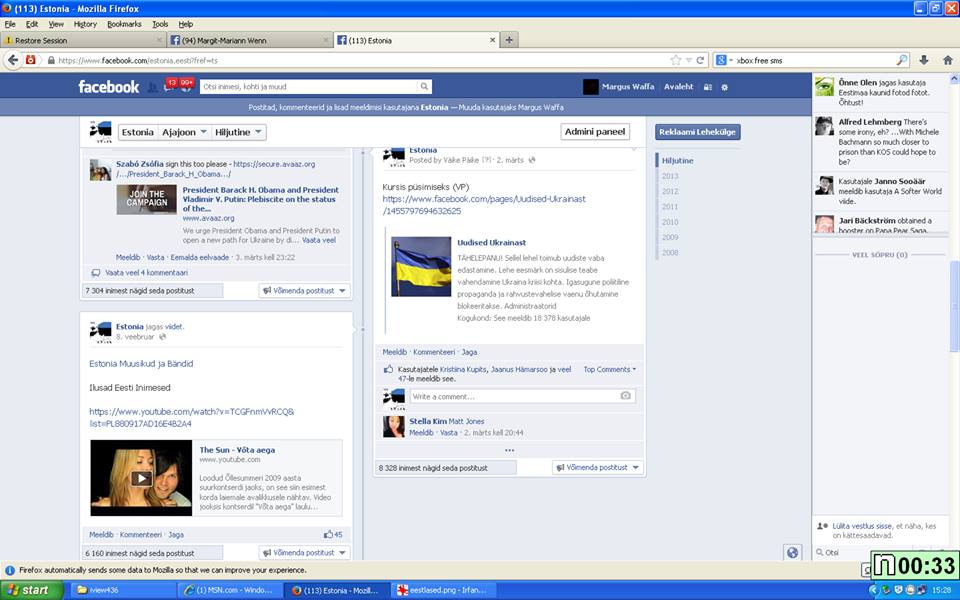
Task: Open the Edit menu
Action: (x=32, y=24)
